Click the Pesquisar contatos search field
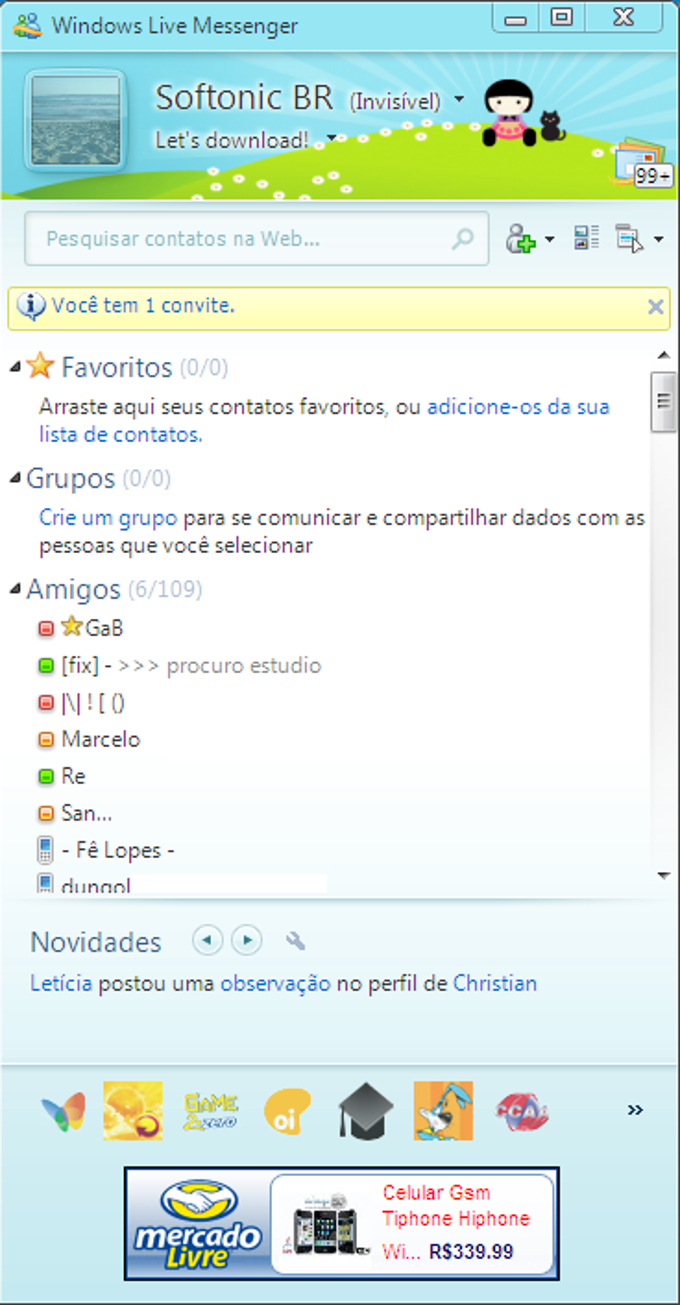Screen dimensions: 680x1305 coord(257,239)
